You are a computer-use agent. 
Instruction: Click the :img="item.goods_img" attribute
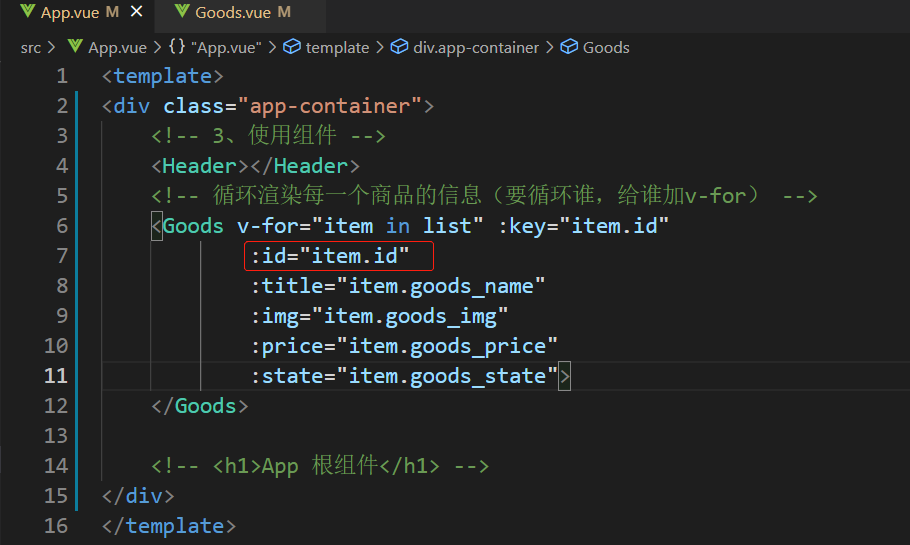coord(380,316)
